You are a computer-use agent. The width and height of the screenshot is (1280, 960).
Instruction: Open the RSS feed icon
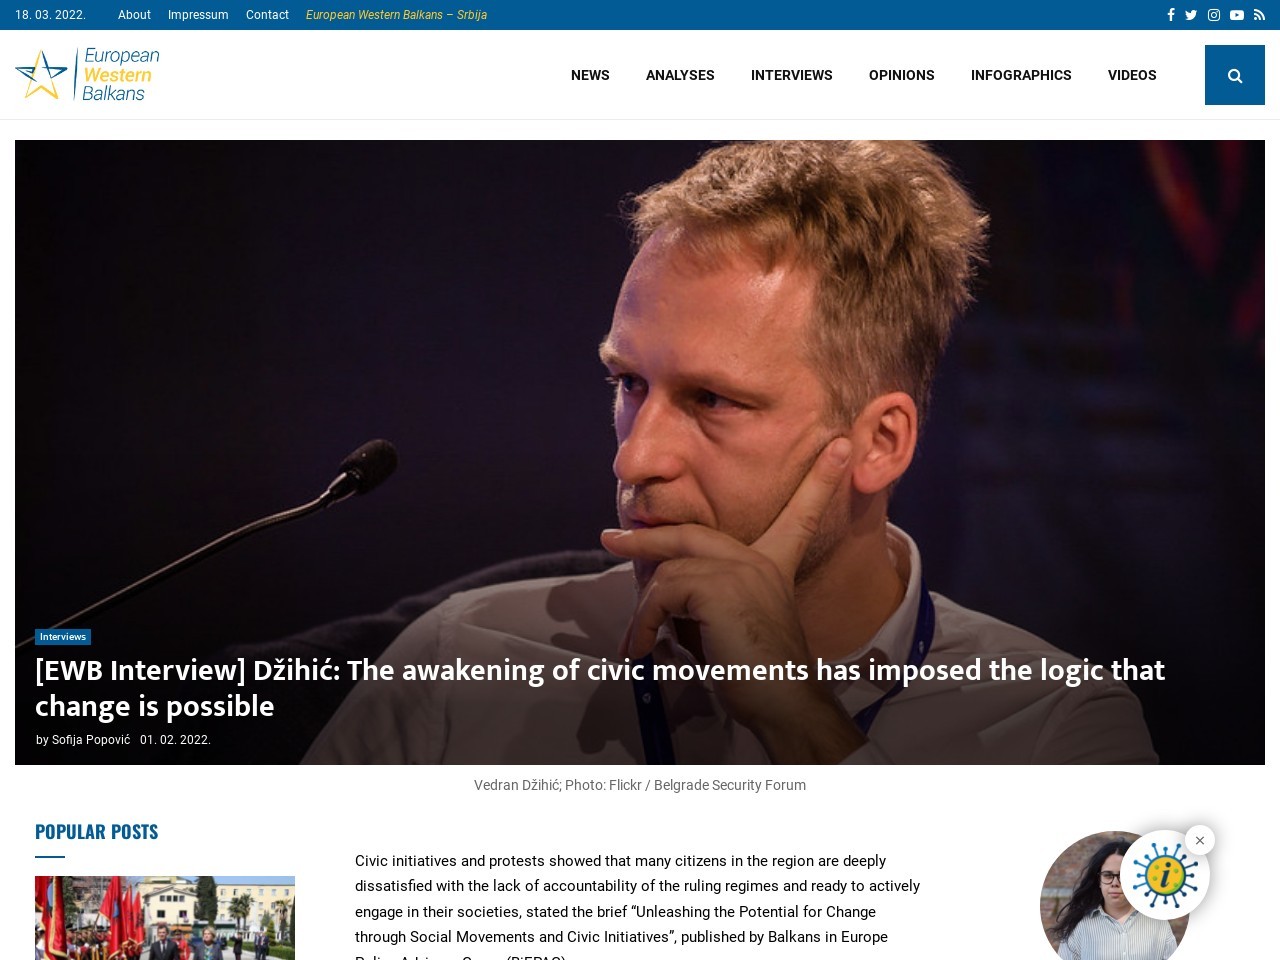tap(1259, 15)
